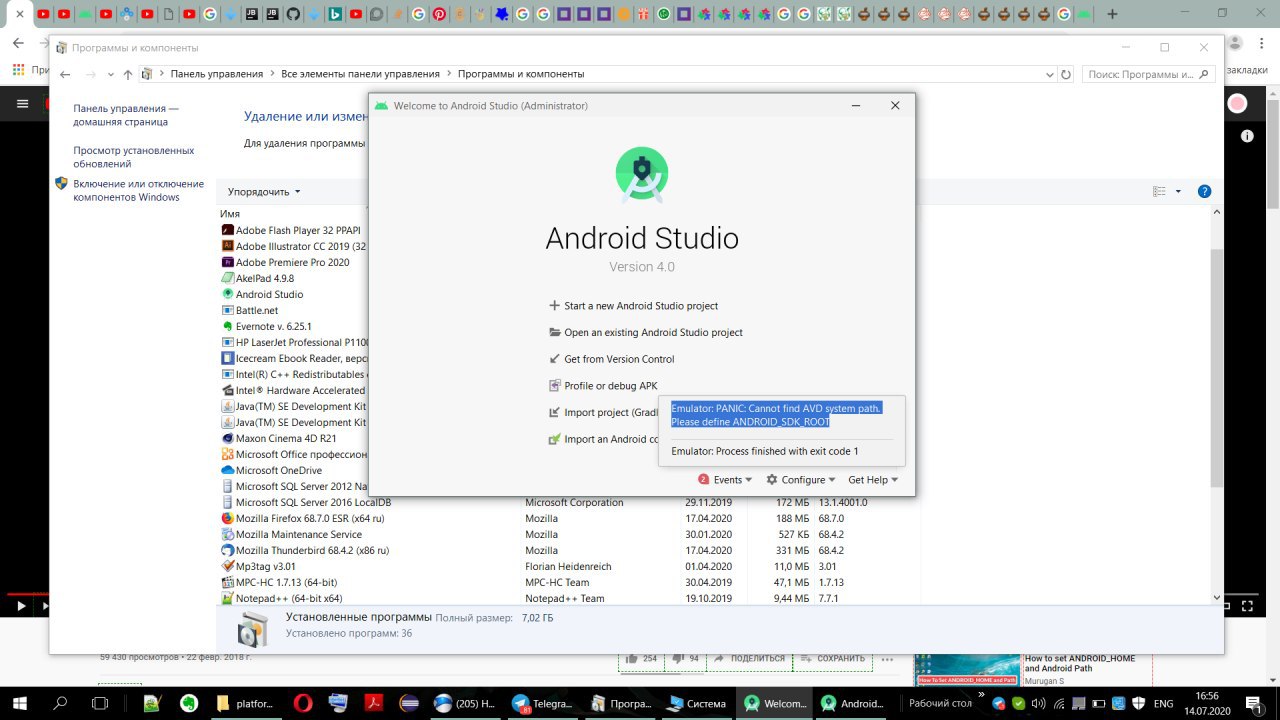Click the Refresh button in address bar
Viewport: 1280px width, 720px height.
tap(1066, 74)
